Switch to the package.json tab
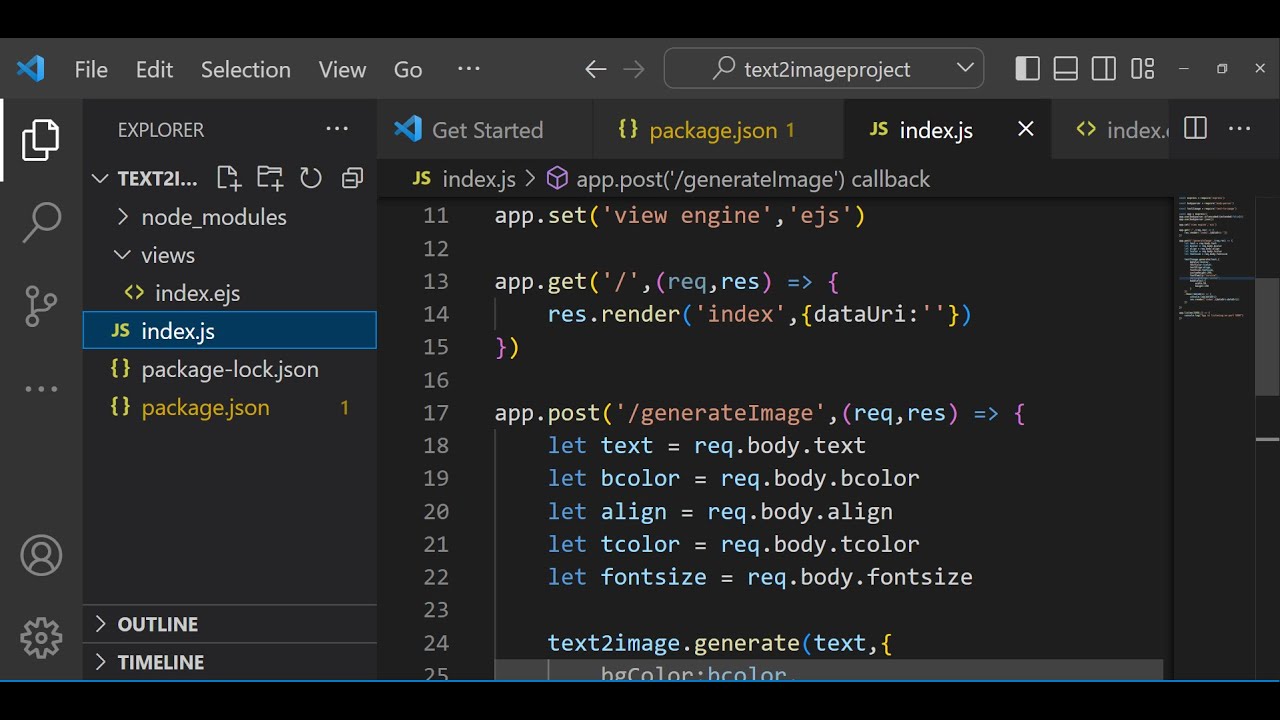Screen dimensions: 1280x720 pos(712,130)
